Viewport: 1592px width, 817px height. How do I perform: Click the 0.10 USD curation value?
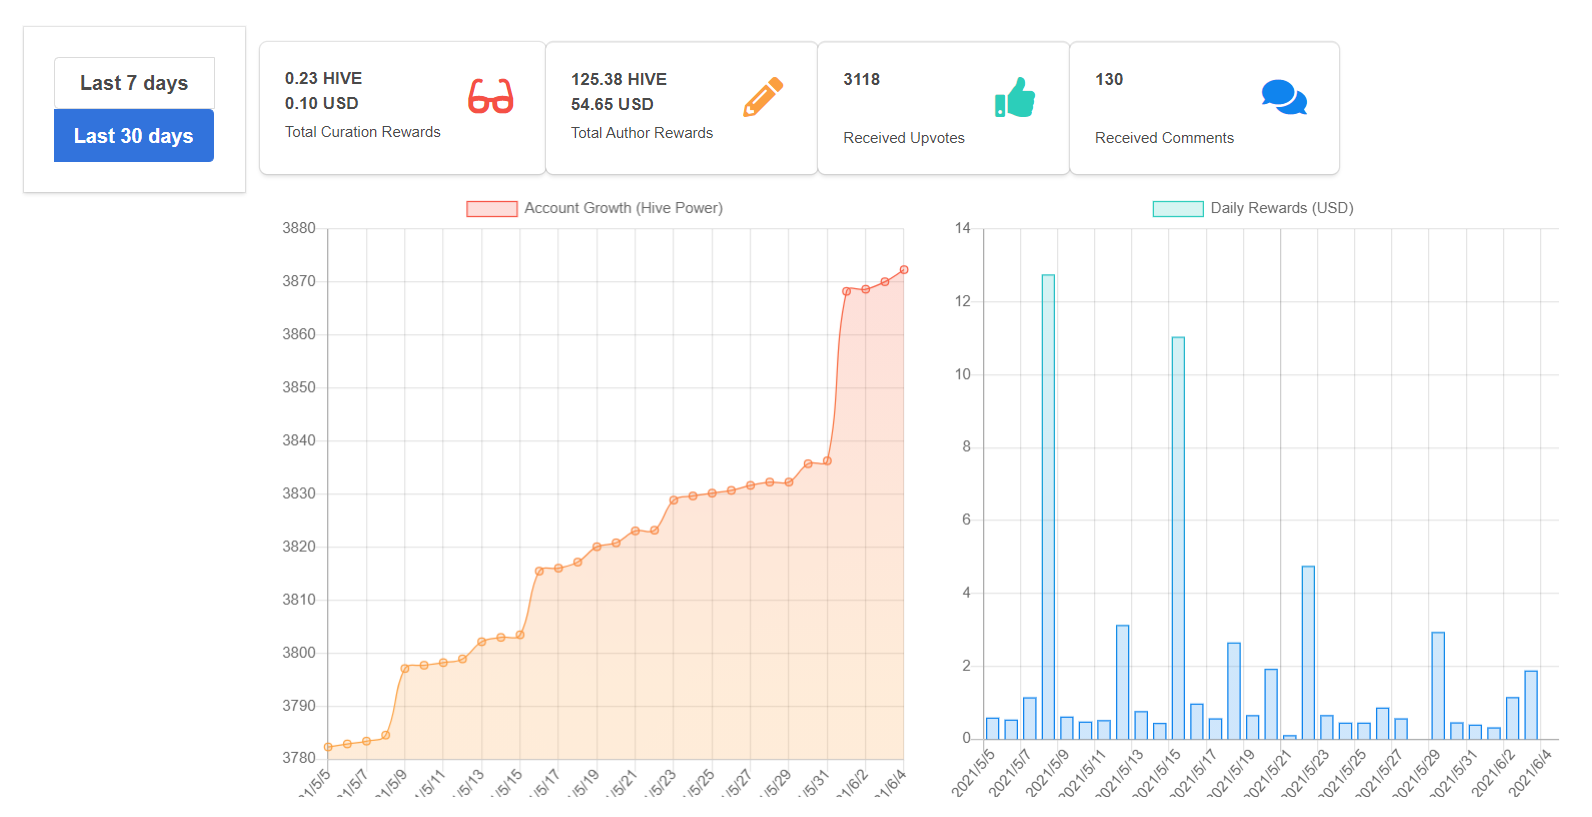coord(321,103)
